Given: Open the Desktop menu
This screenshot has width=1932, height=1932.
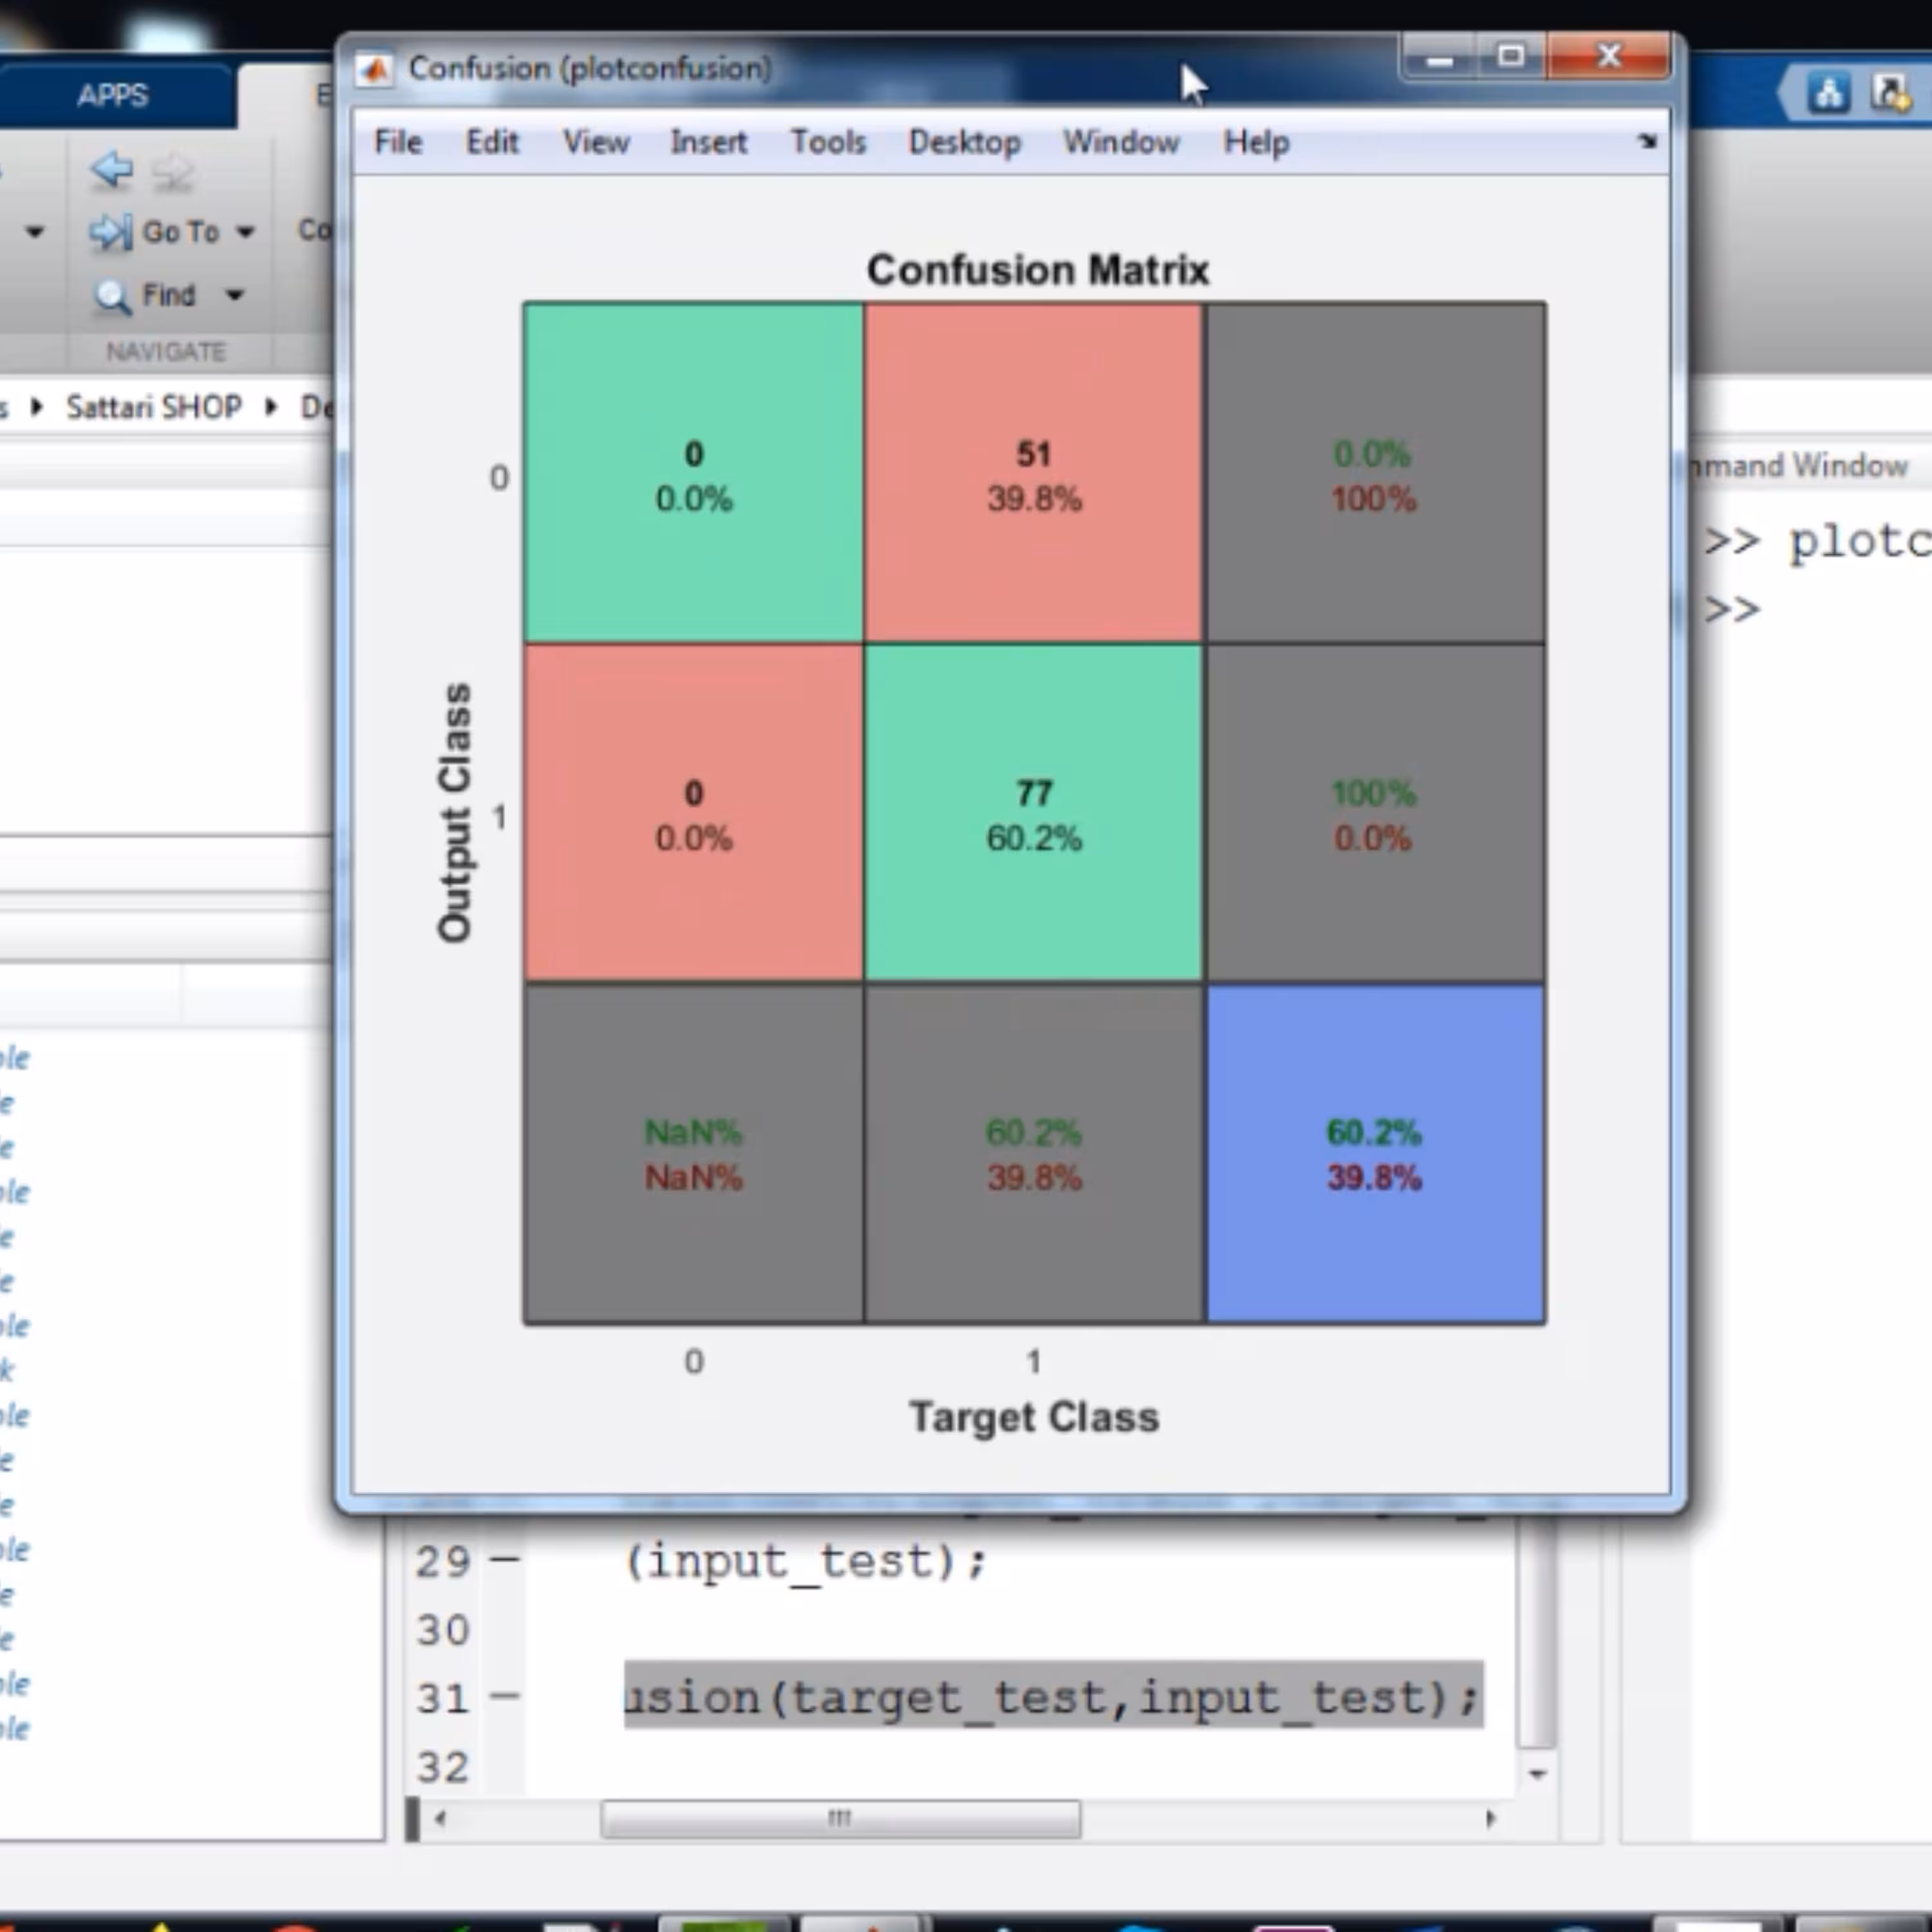Looking at the screenshot, I should point(964,142).
